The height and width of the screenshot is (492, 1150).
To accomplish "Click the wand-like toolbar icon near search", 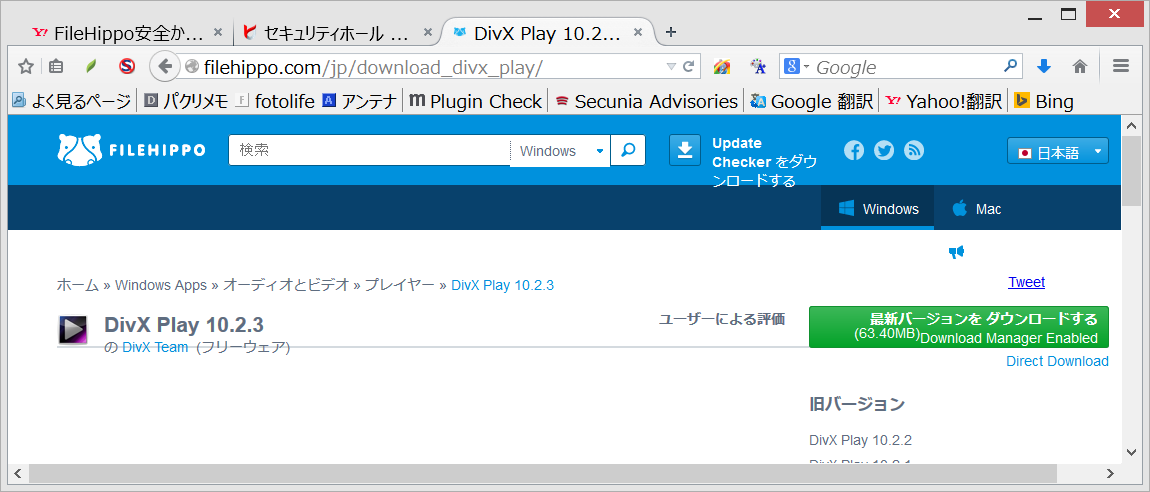I will pos(758,67).
